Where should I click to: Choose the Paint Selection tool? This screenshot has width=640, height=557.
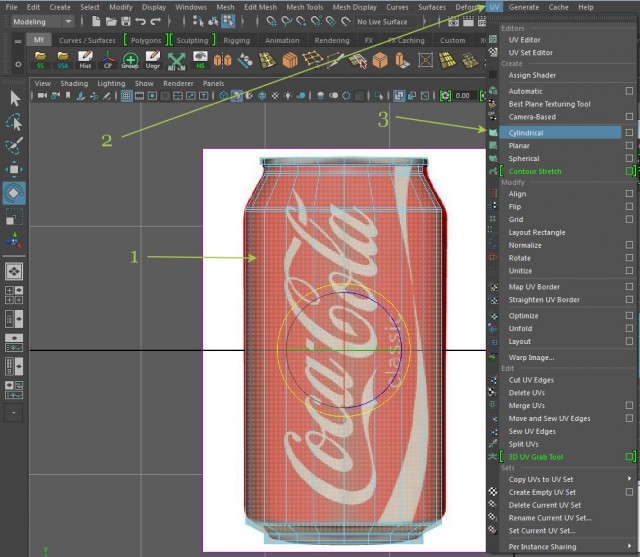click(15, 146)
